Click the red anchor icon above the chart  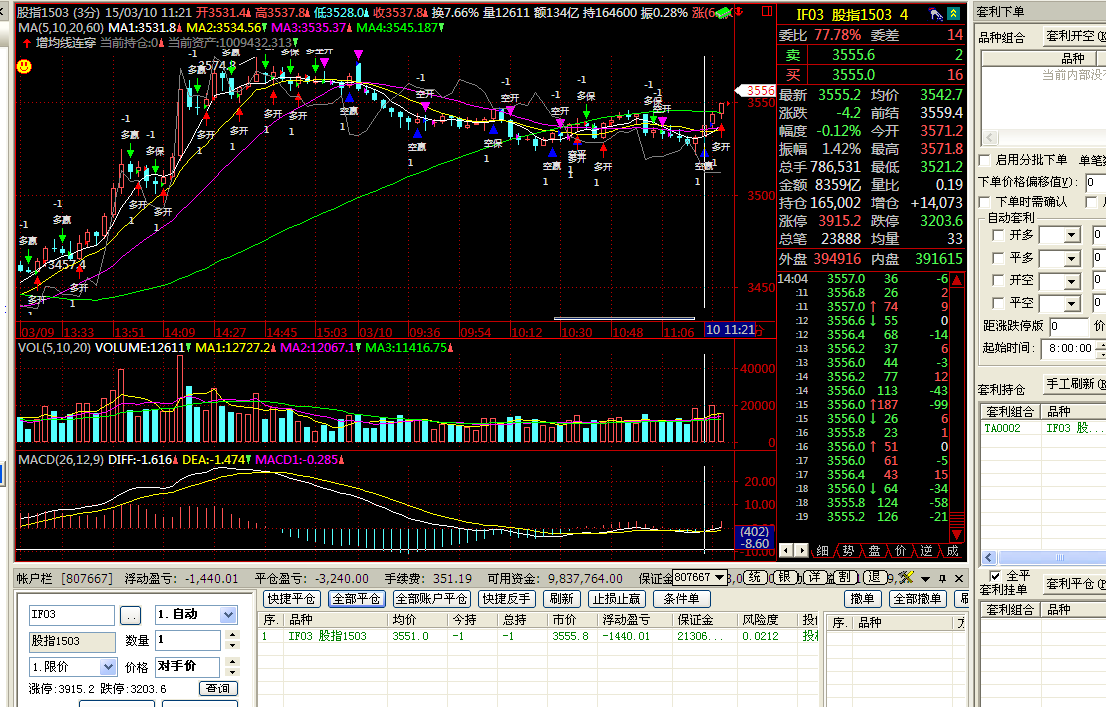pyautogui.click(x=739, y=12)
